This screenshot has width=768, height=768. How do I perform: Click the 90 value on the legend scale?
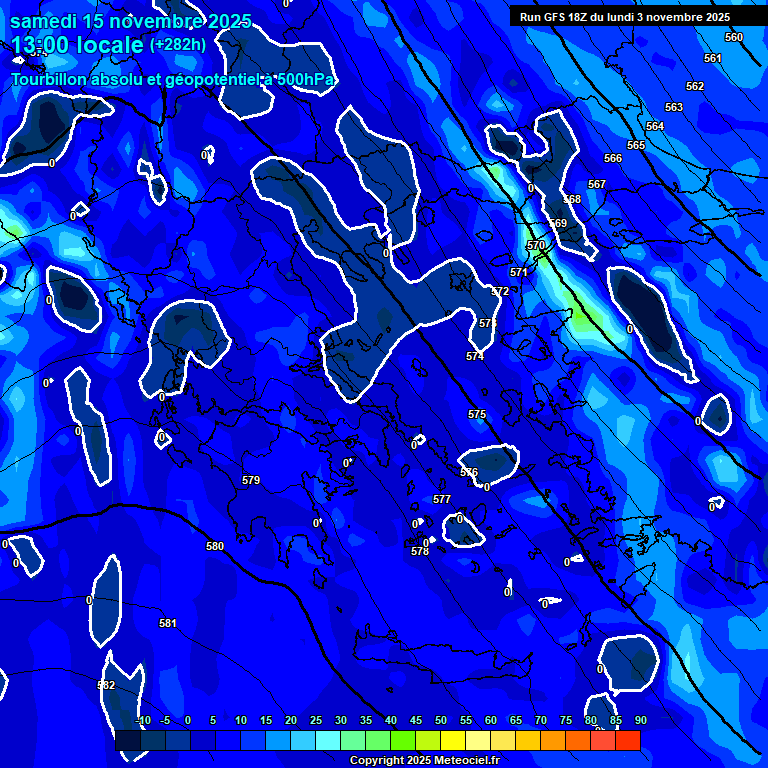640,720
